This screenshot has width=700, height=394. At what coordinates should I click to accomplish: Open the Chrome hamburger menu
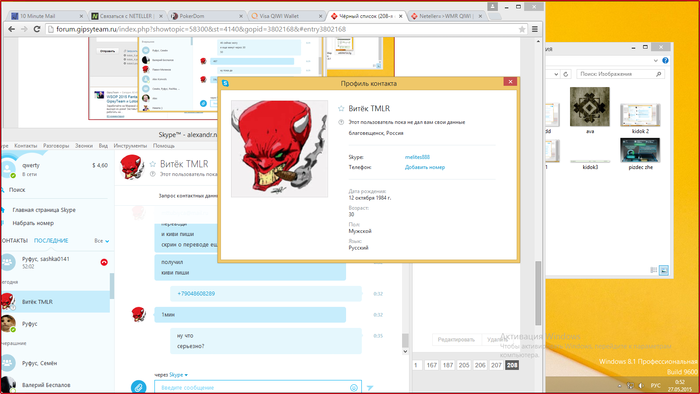(535, 29)
